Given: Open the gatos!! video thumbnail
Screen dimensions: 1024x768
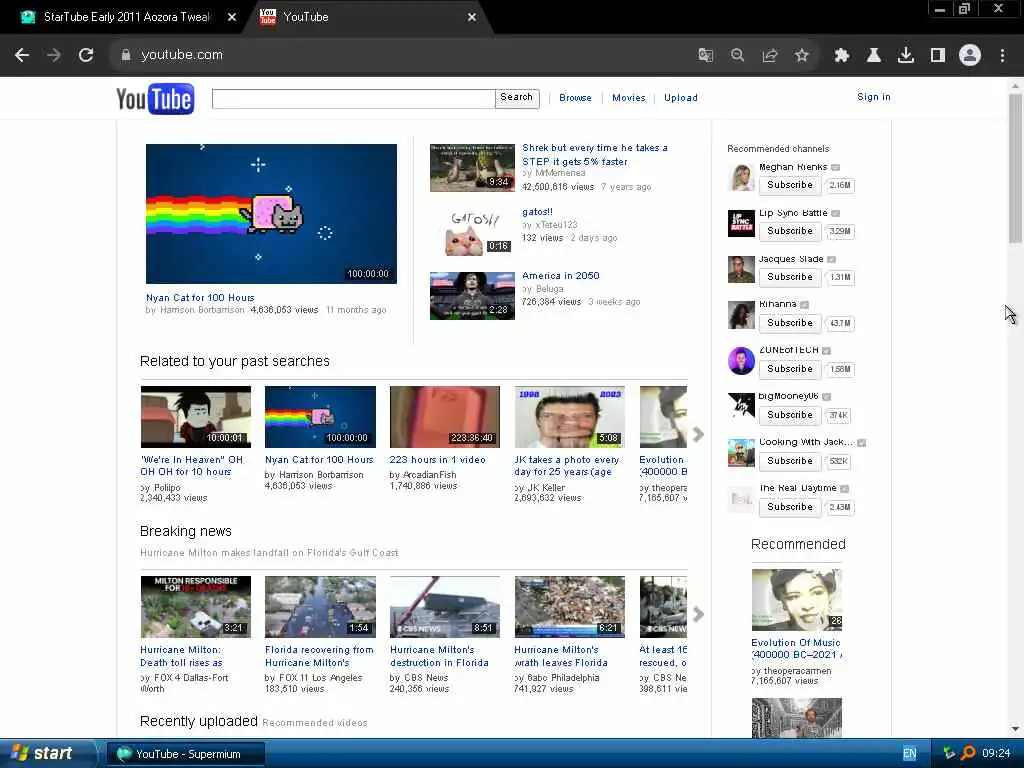Looking at the screenshot, I should point(472,232).
